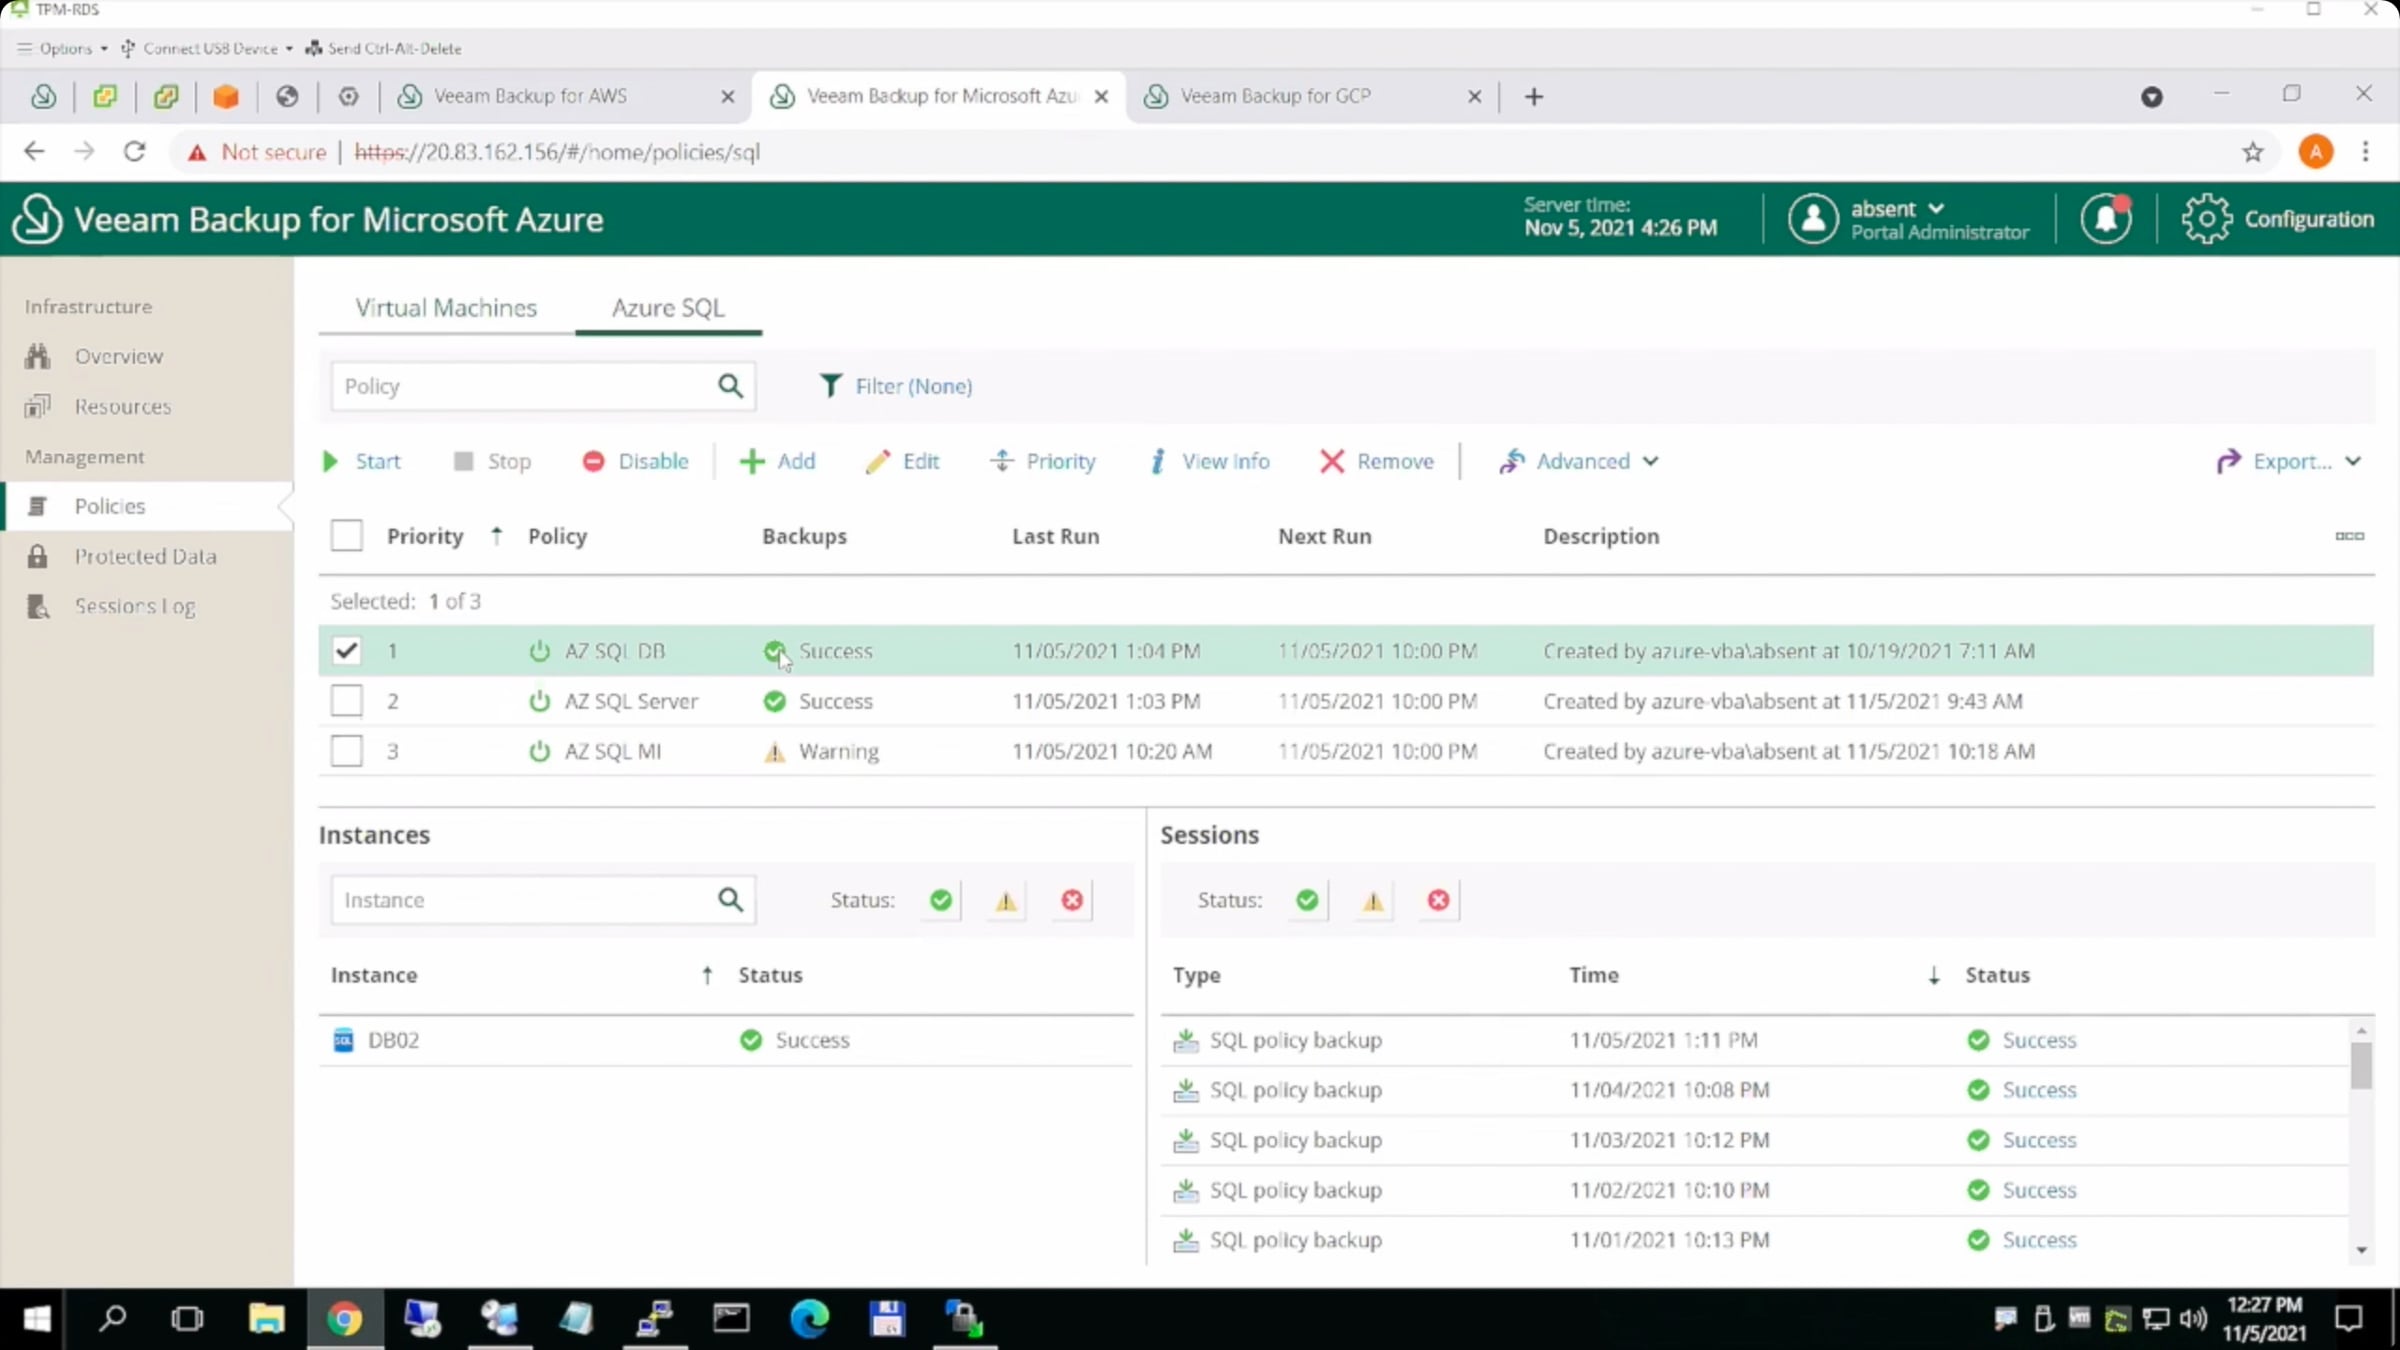
Task: Expand the Advanced dropdown menu
Action: pyautogui.click(x=1580, y=461)
